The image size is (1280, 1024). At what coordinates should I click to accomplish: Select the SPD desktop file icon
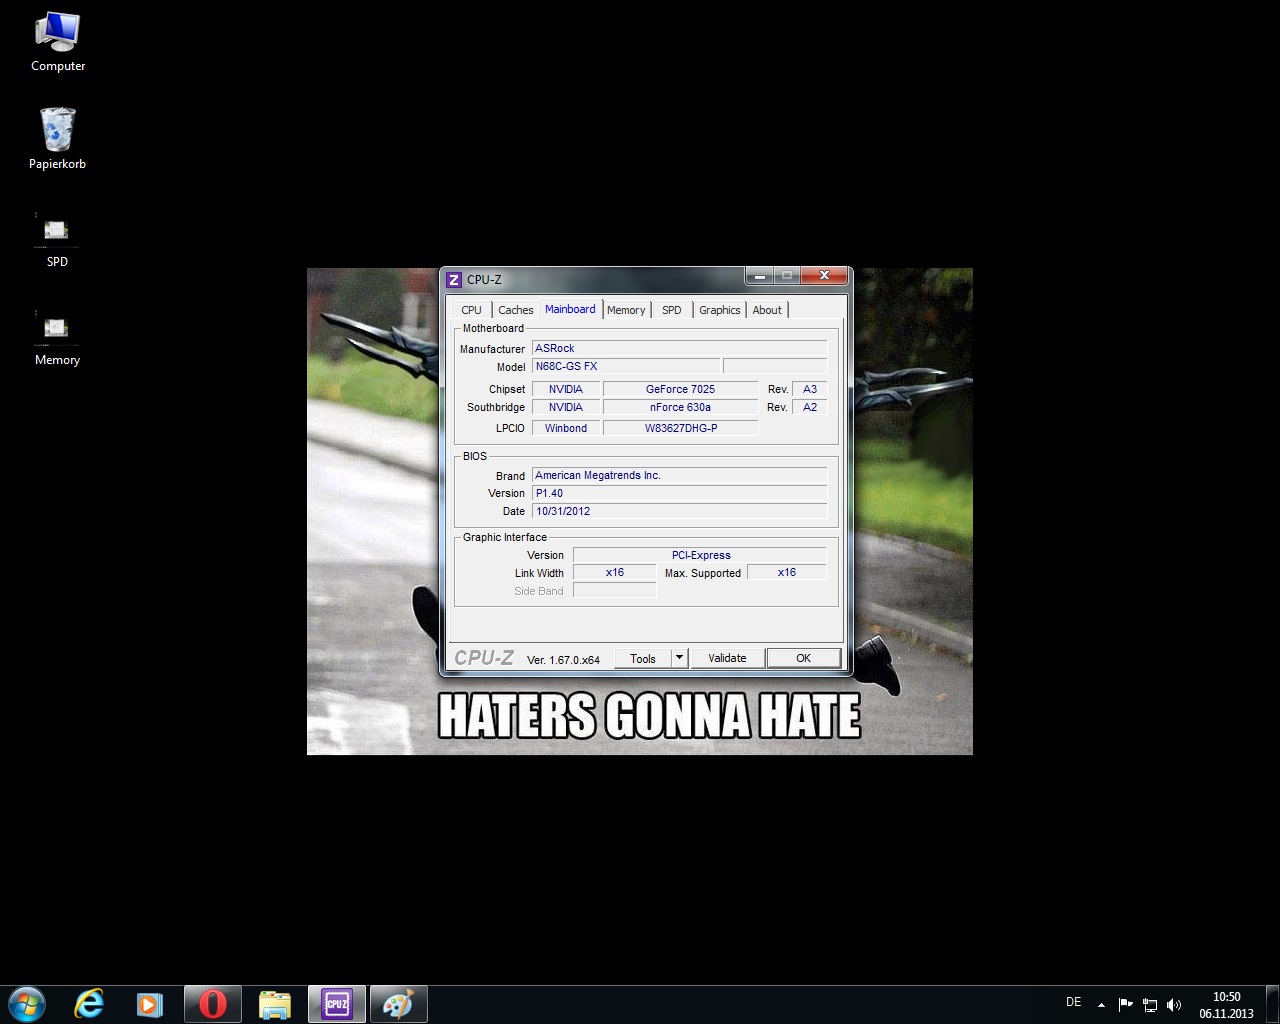click(x=57, y=240)
